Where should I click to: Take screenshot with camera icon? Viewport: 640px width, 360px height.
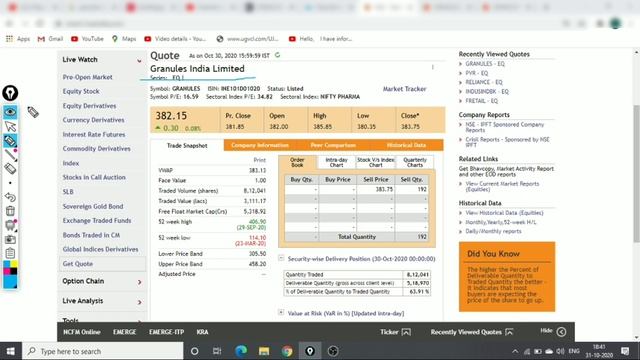pos(10,239)
